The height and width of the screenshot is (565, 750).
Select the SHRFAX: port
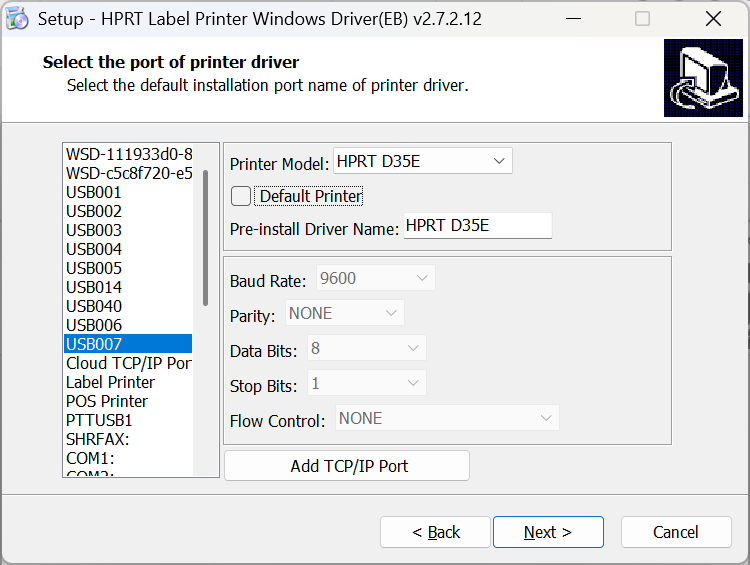tap(97, 439)
